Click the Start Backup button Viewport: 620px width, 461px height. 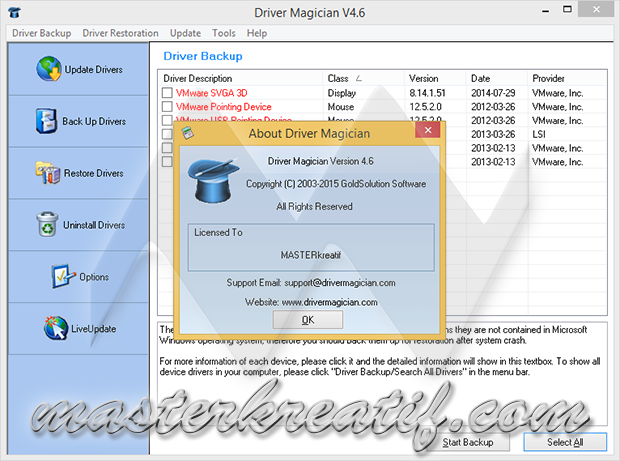click(468, 442)
